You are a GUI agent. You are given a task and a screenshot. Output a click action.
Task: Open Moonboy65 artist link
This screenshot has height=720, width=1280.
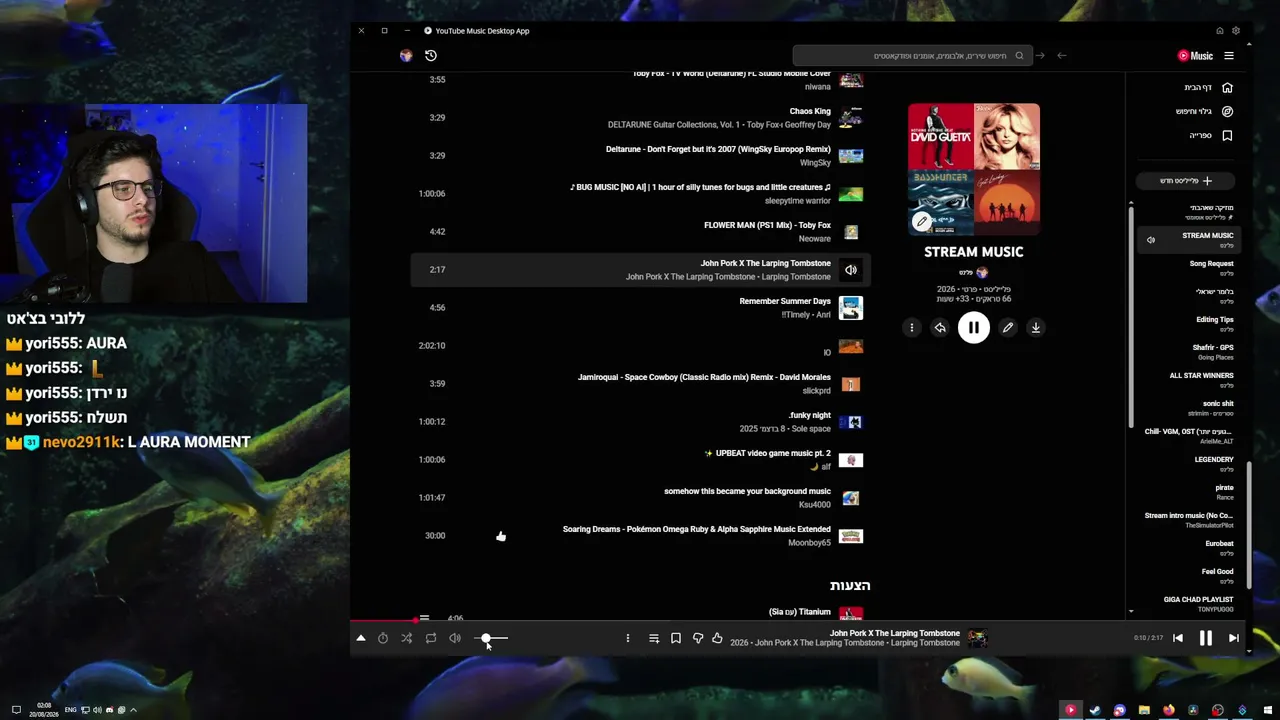pos(810,543)
